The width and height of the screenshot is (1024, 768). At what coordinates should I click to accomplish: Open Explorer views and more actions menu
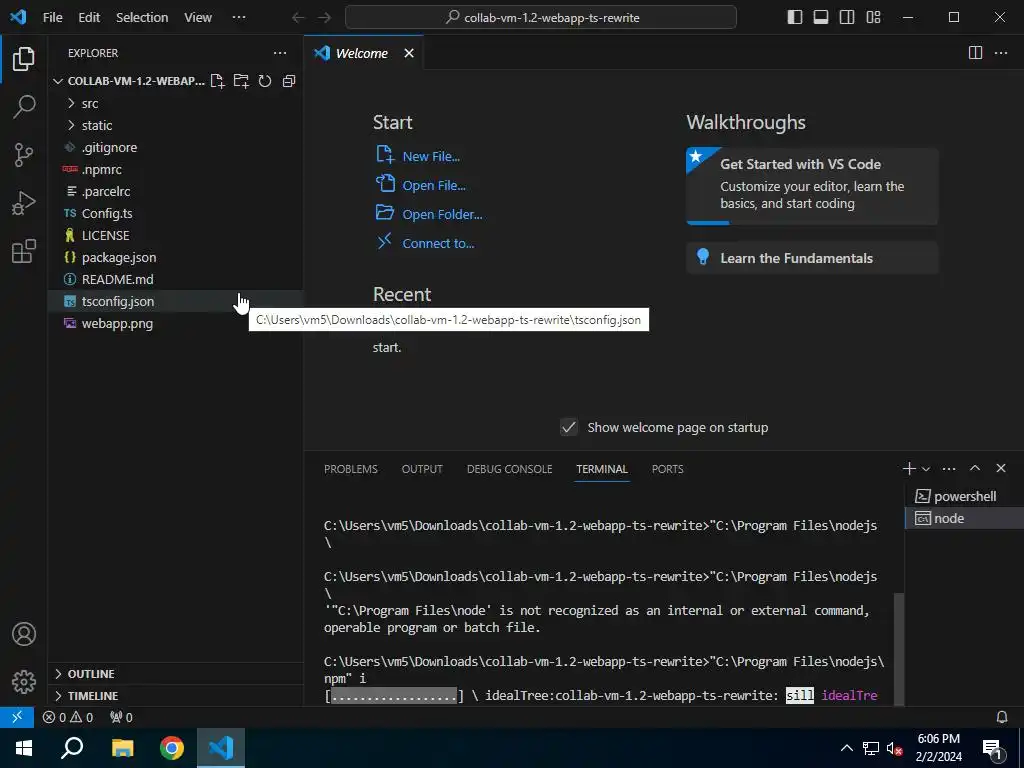tap(280, 53)
